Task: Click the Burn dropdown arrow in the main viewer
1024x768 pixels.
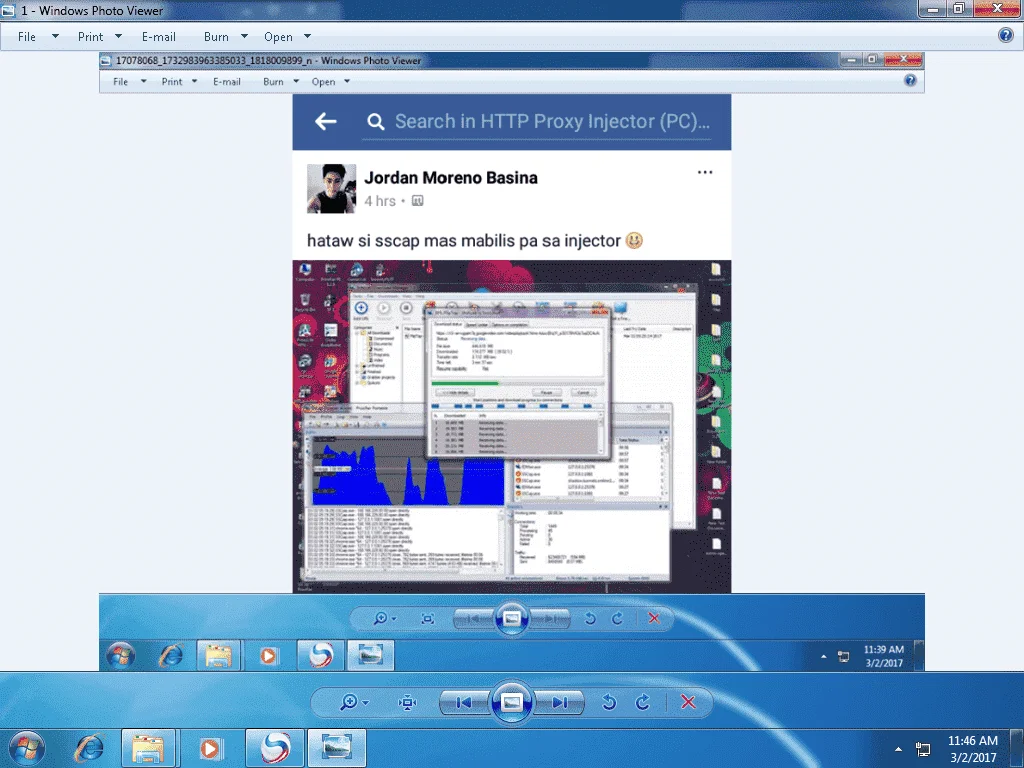Action: pos(244,37)
